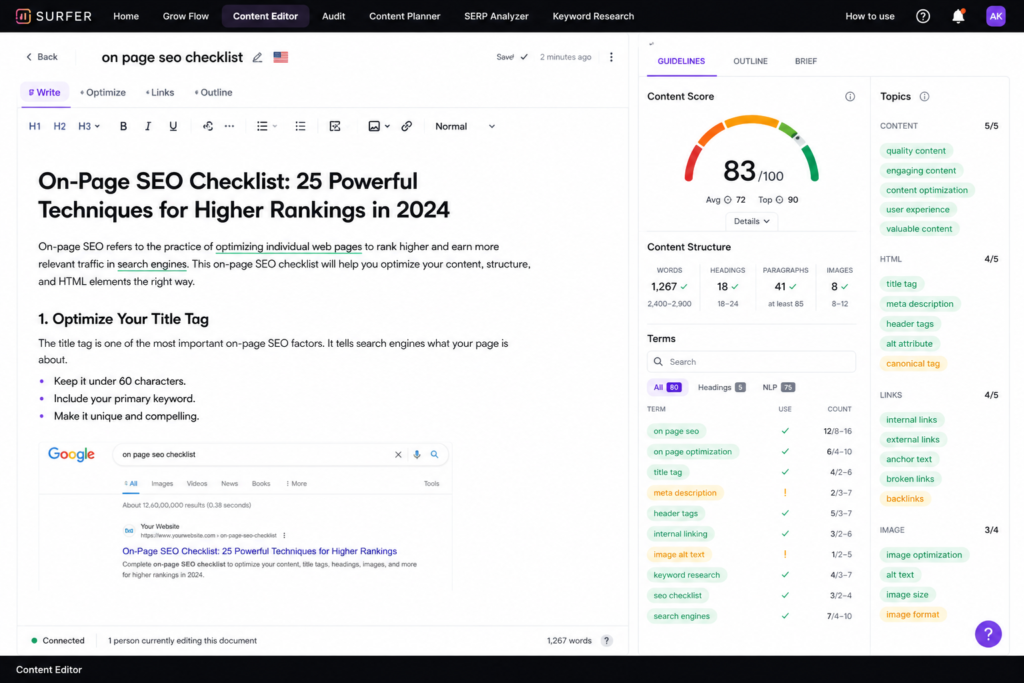1024x683 pixels.
Task: Select the Links mode tab
Action: (159, 93)
